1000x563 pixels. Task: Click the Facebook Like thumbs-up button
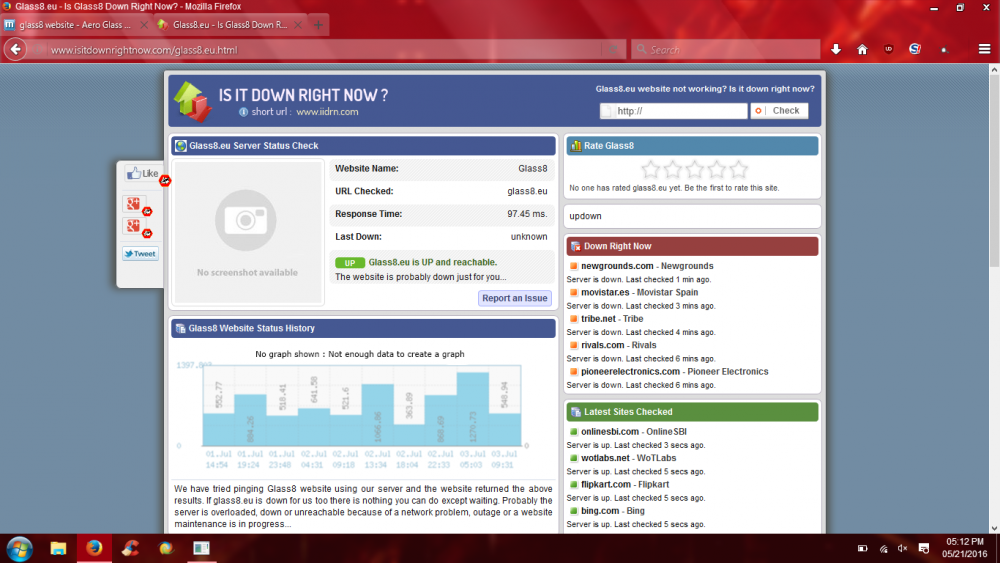click(x=142, y=173)
